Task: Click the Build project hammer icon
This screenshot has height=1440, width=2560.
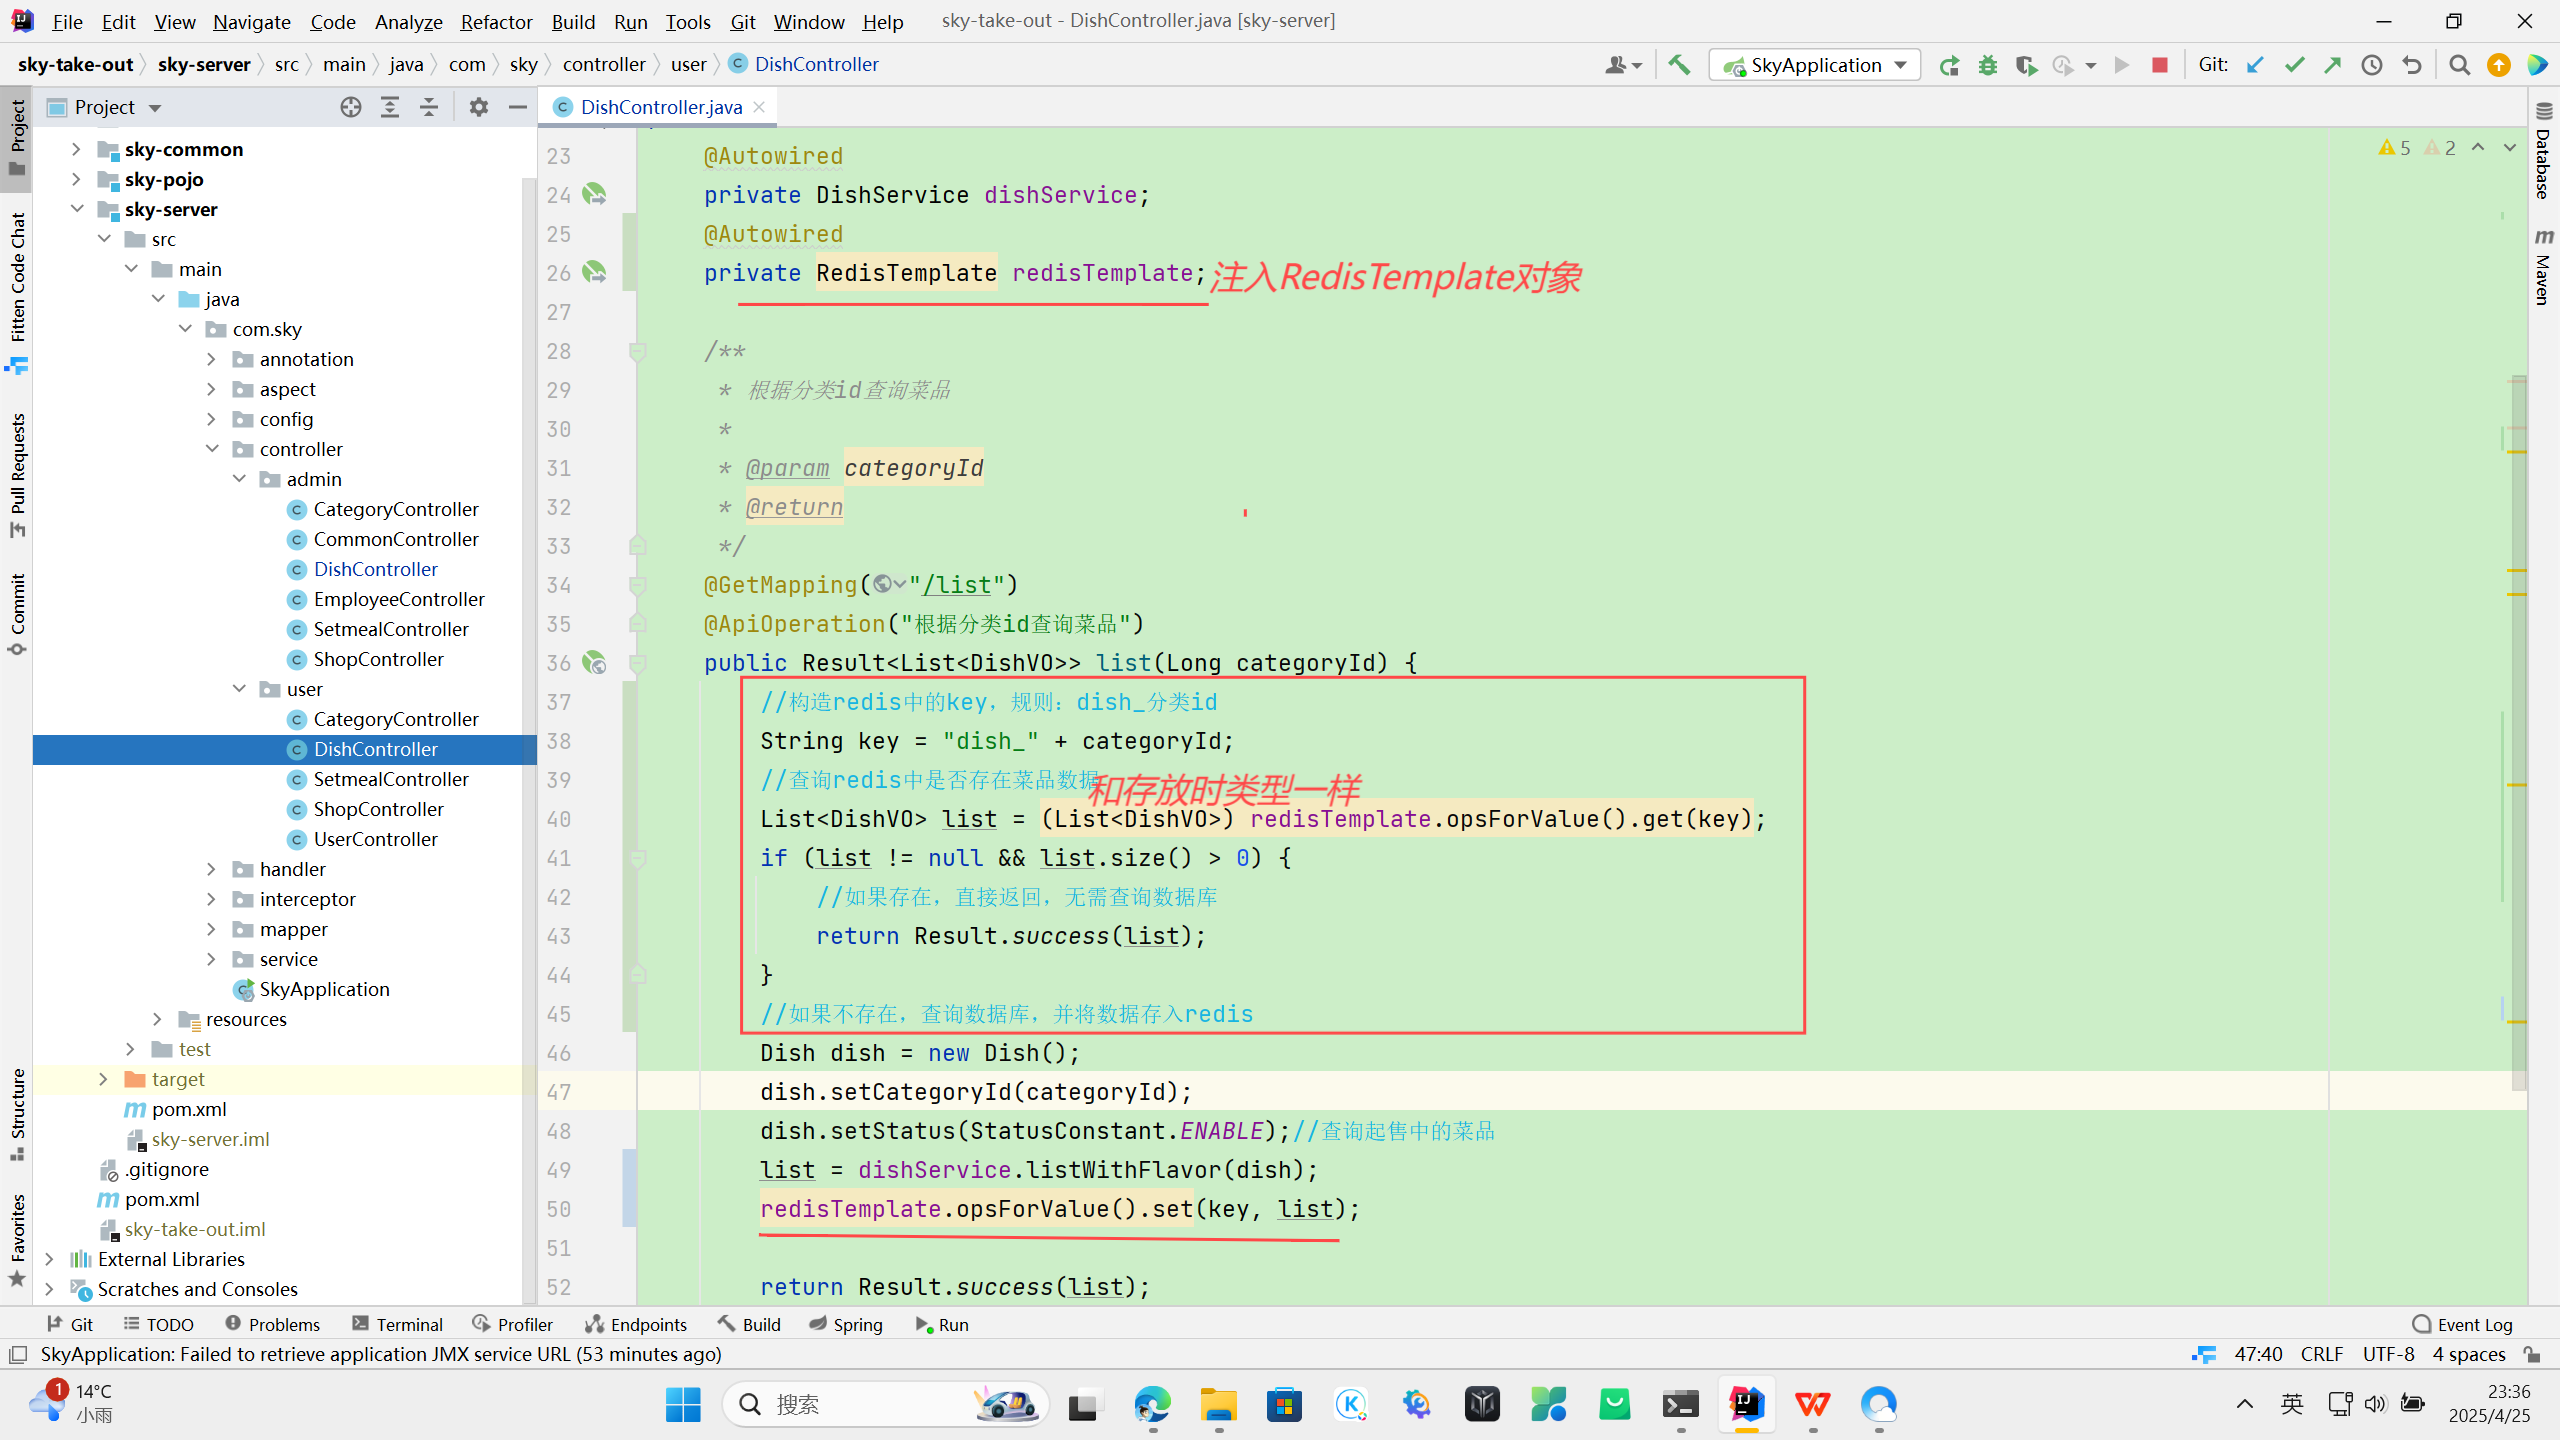Action: (x=1679, y=65)
